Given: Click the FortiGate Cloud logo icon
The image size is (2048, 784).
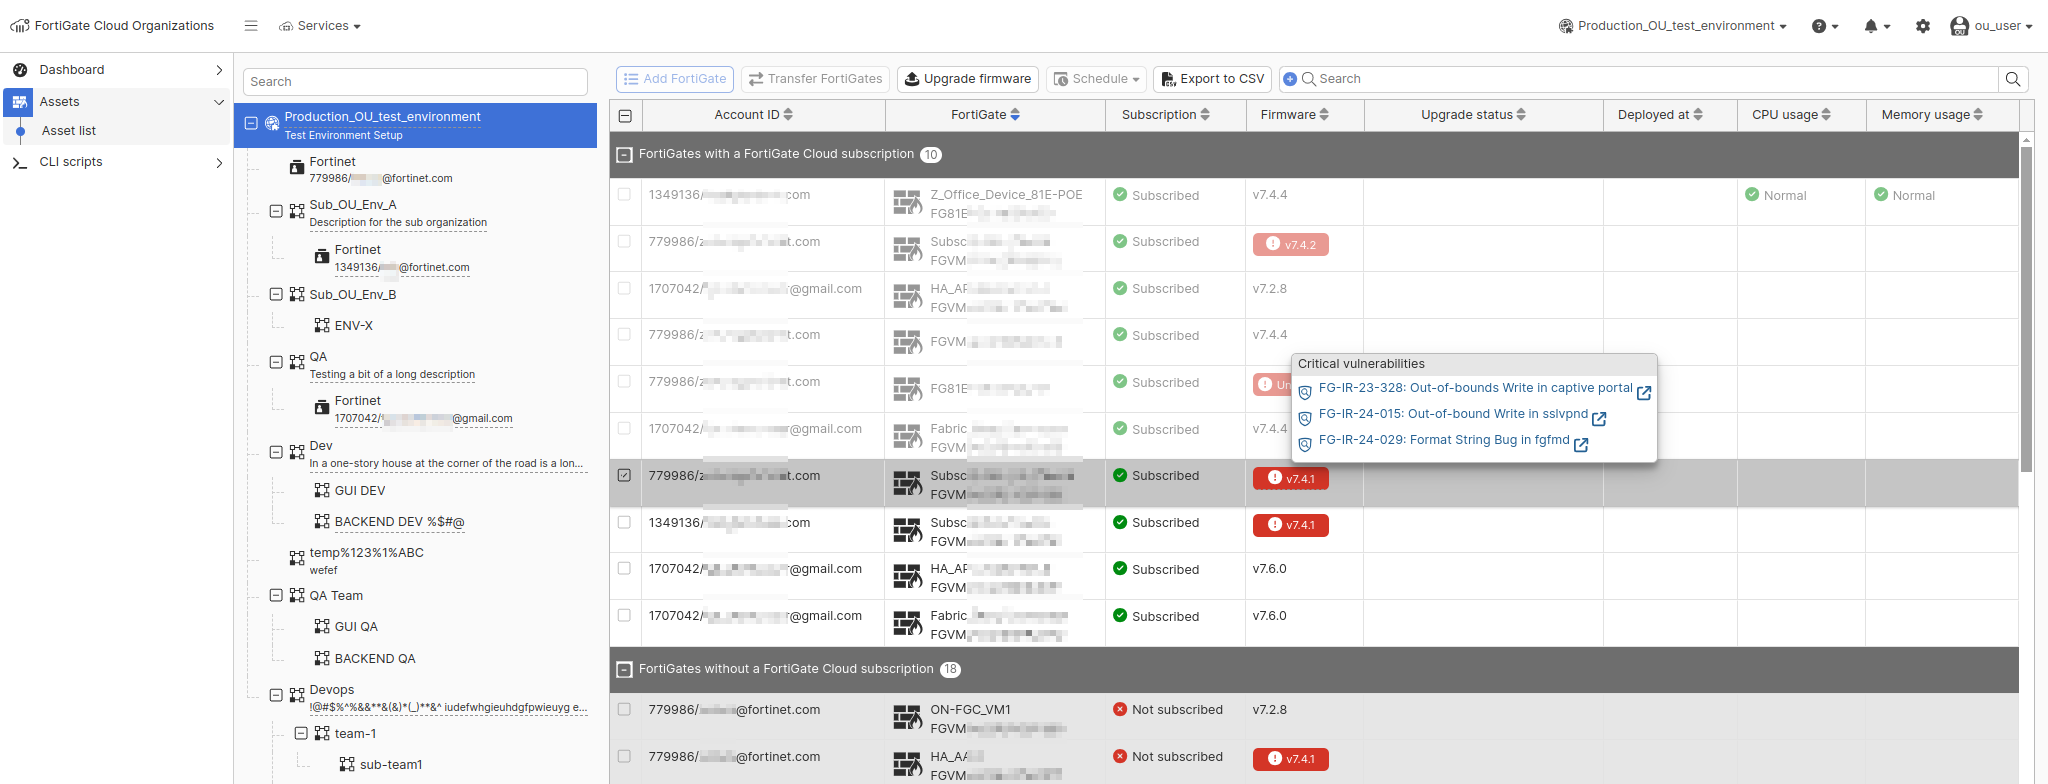Looking at the screenshot, I should [20, 26].
